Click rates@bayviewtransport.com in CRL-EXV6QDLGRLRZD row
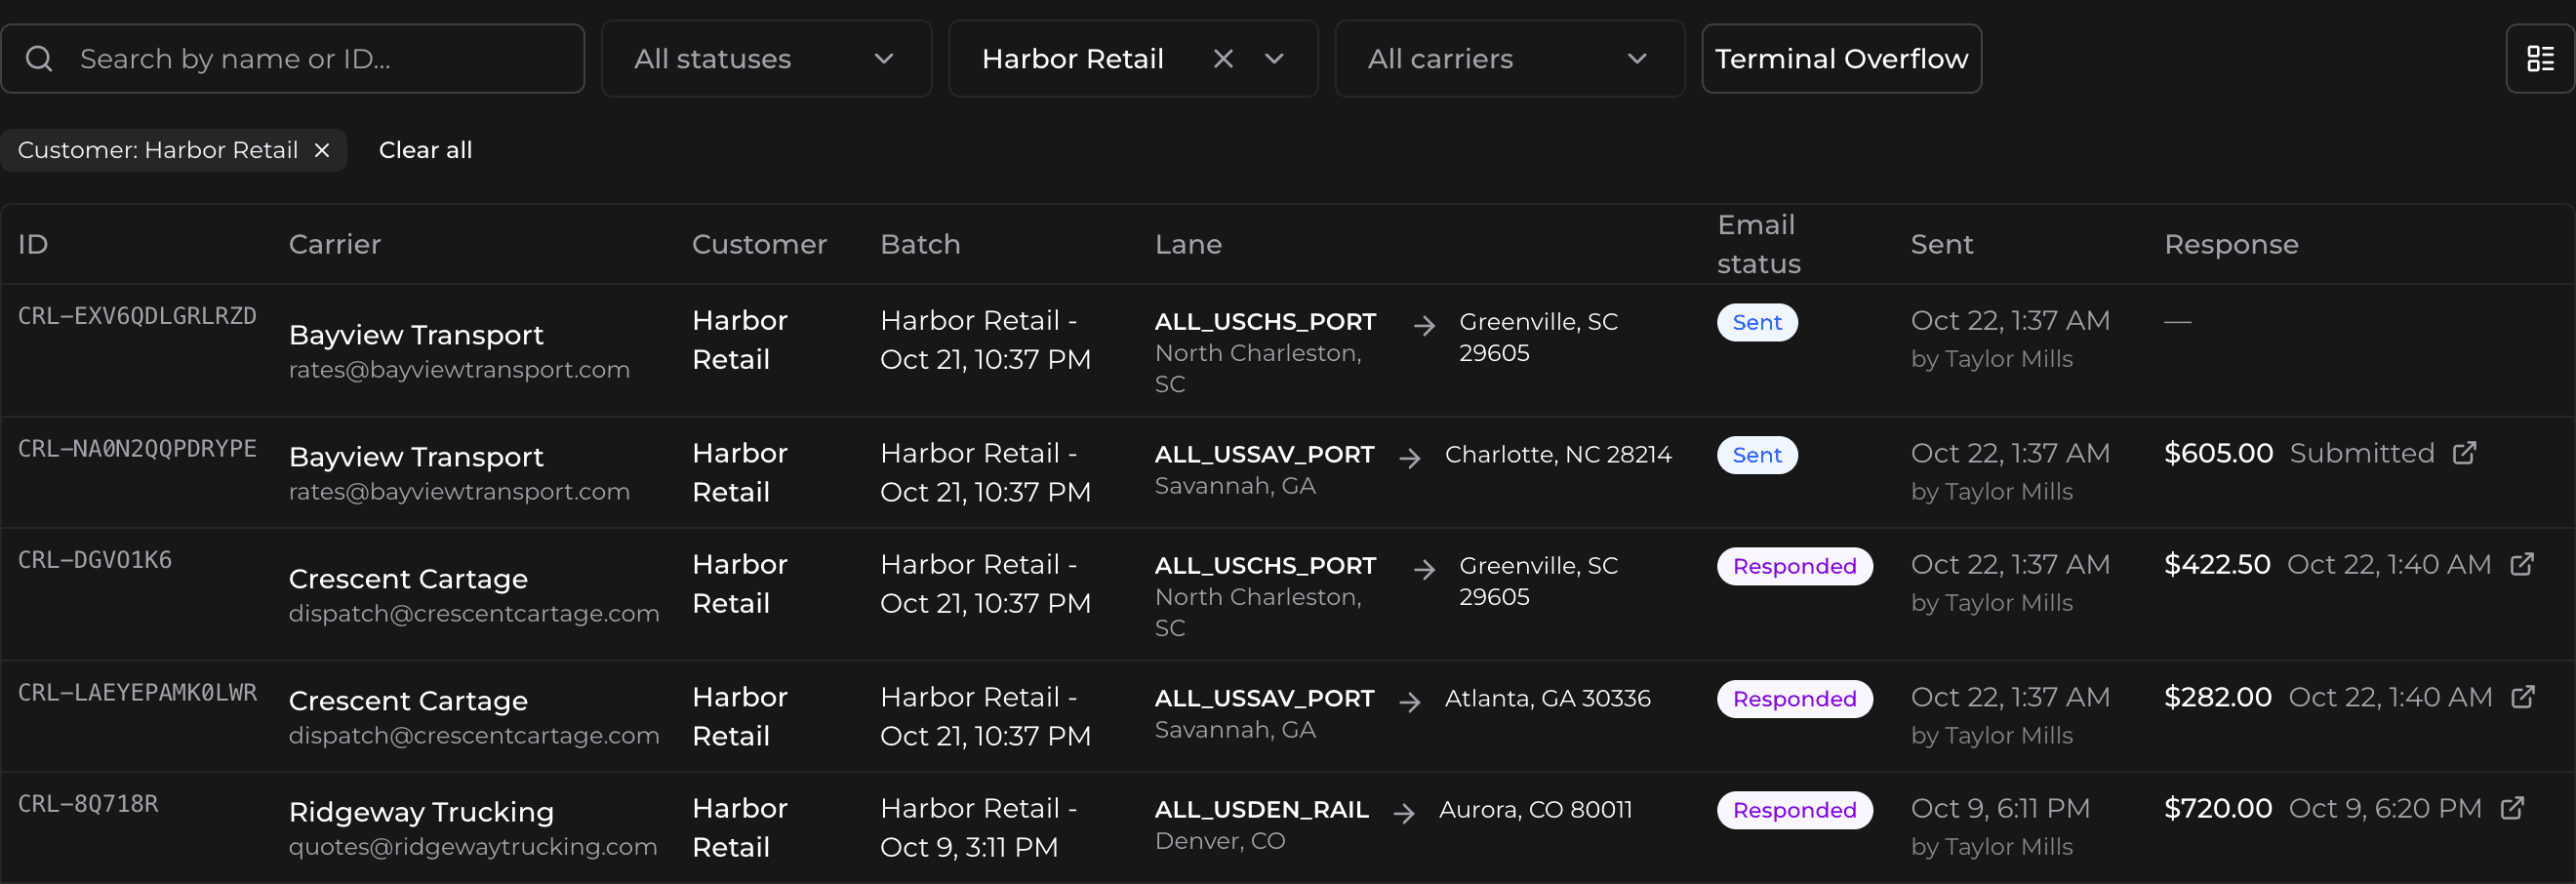Viewport: 2576px width, 884px height. [459, 370]
